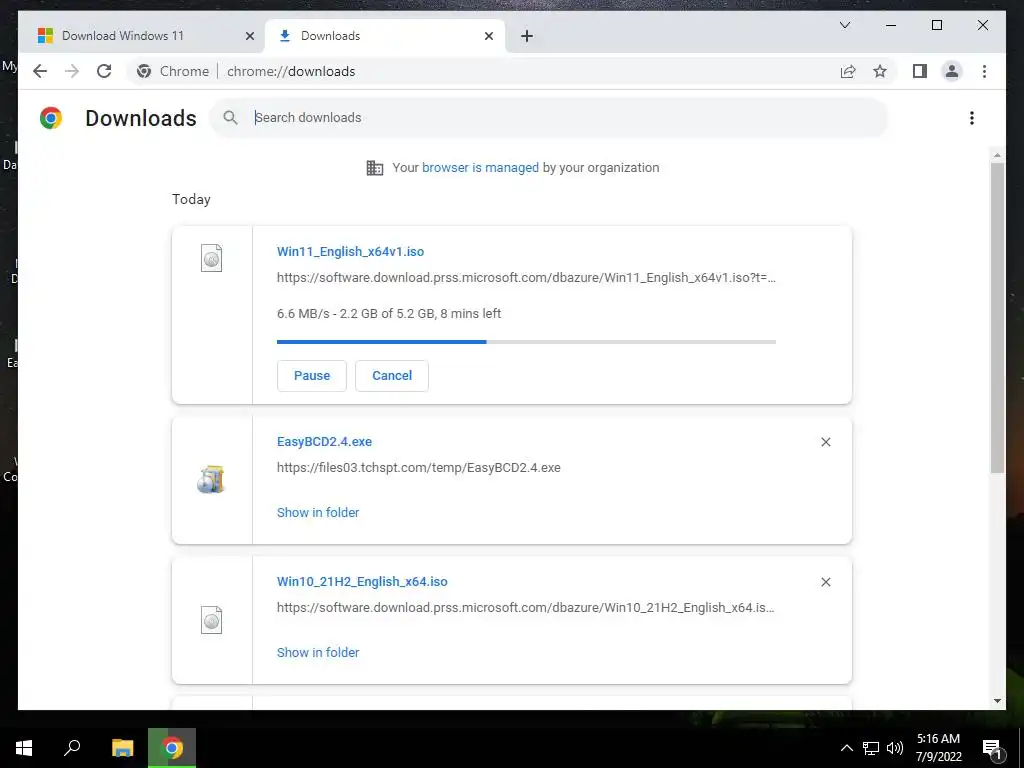Open the Win10_21H2_English_x64.iso file link

point(362,581)
